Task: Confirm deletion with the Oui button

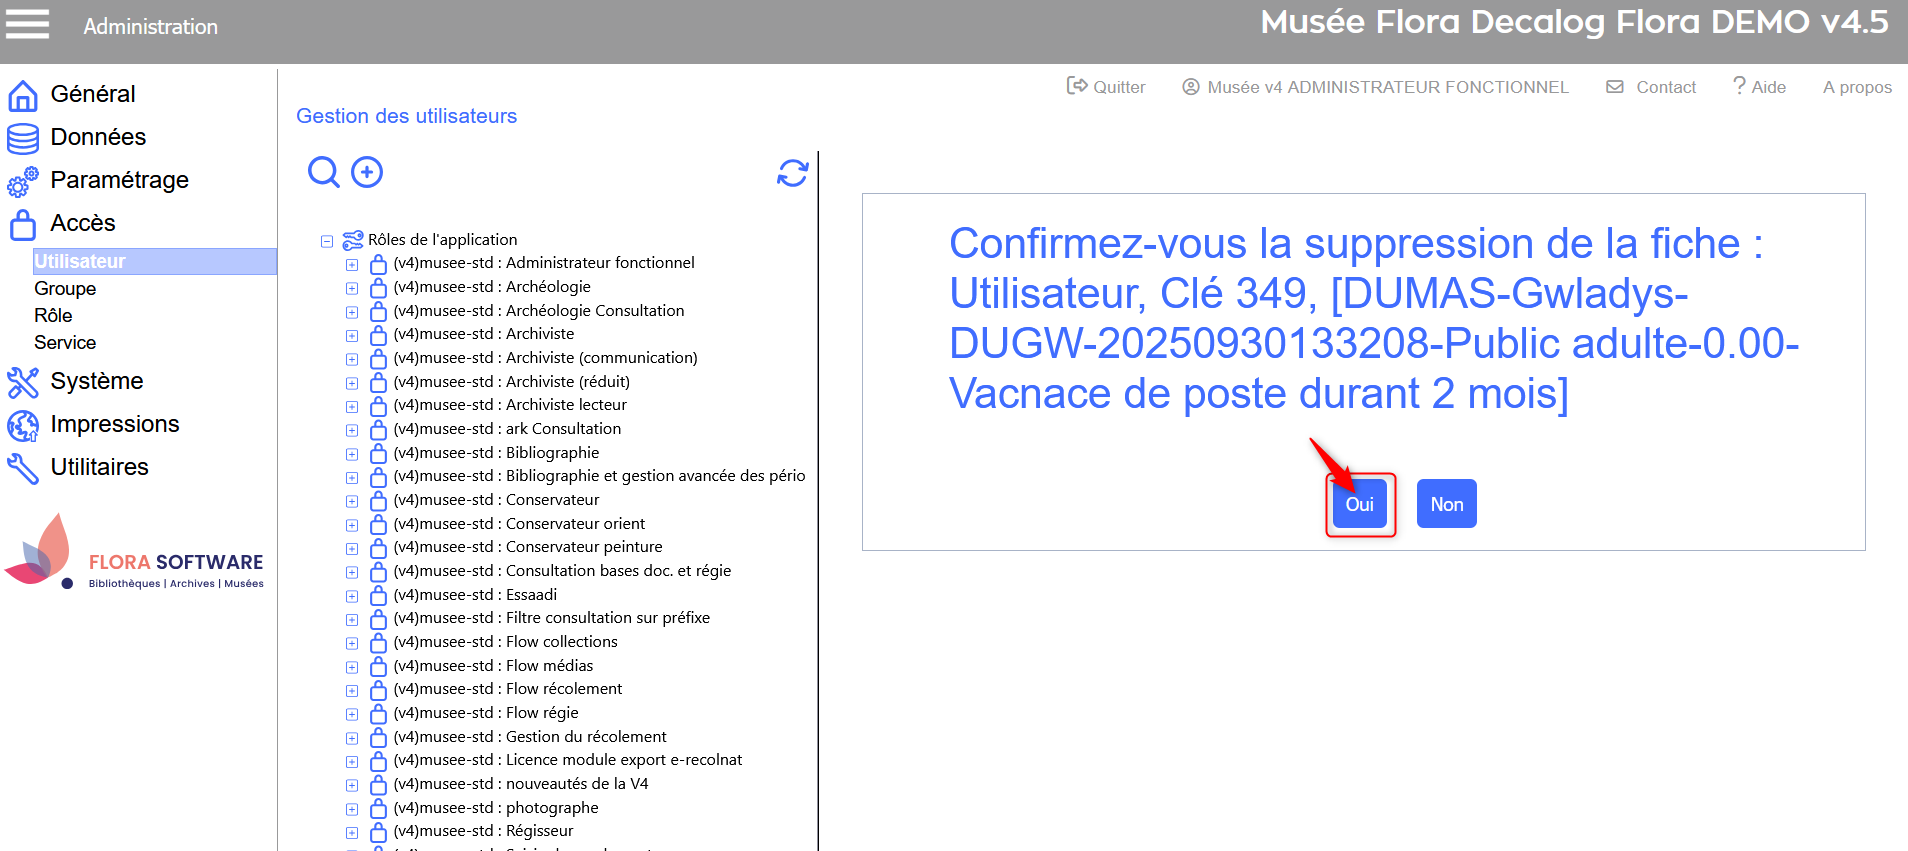Action: [1359, 504]
